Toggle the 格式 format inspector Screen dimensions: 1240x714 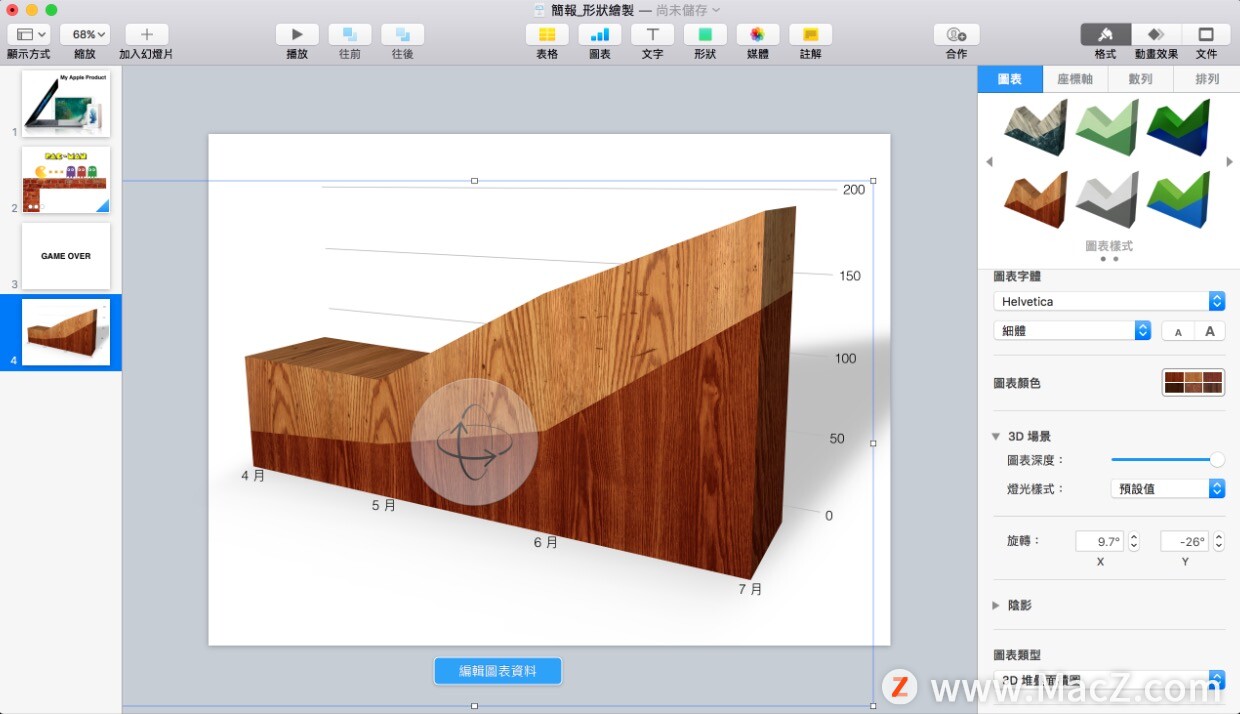(x=1105, y=34)
